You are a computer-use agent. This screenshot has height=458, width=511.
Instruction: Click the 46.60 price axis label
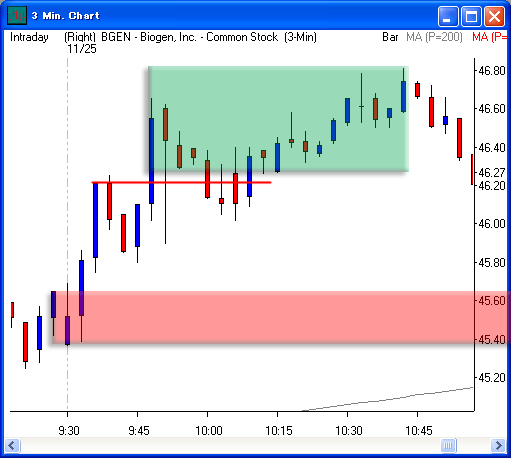pos(492,109)
